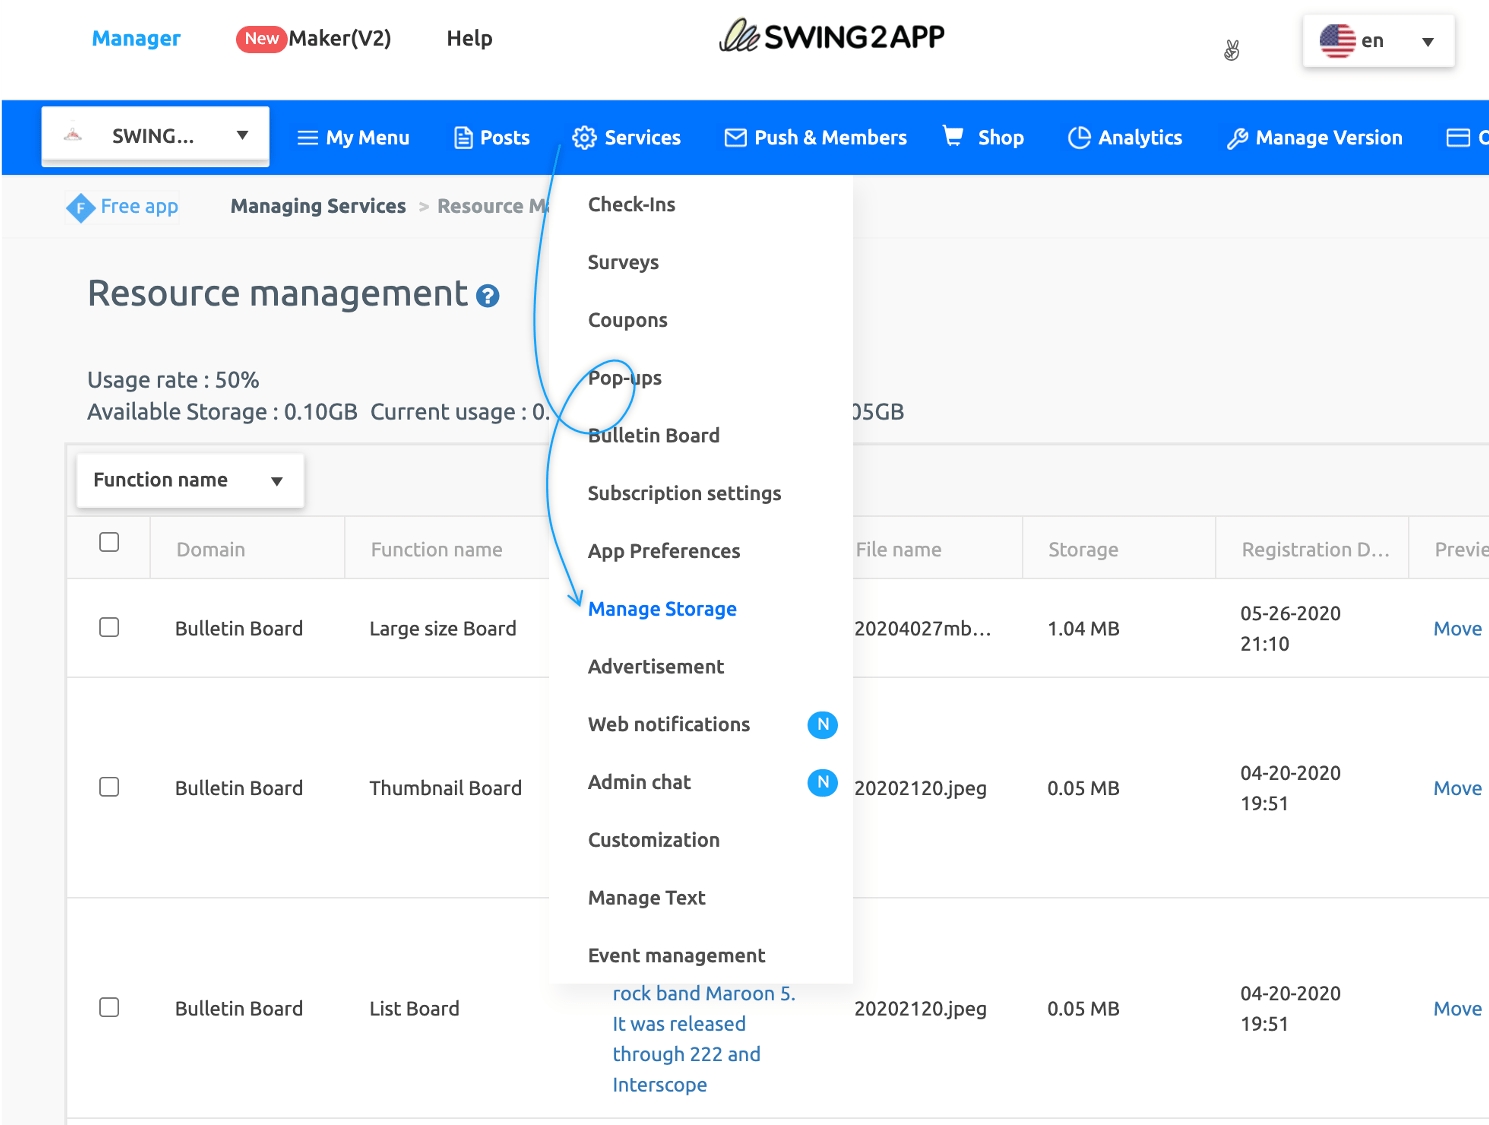This screenshot has width=1489, height=1125.
Task: Click the Storage column header
Action: 1083,550
